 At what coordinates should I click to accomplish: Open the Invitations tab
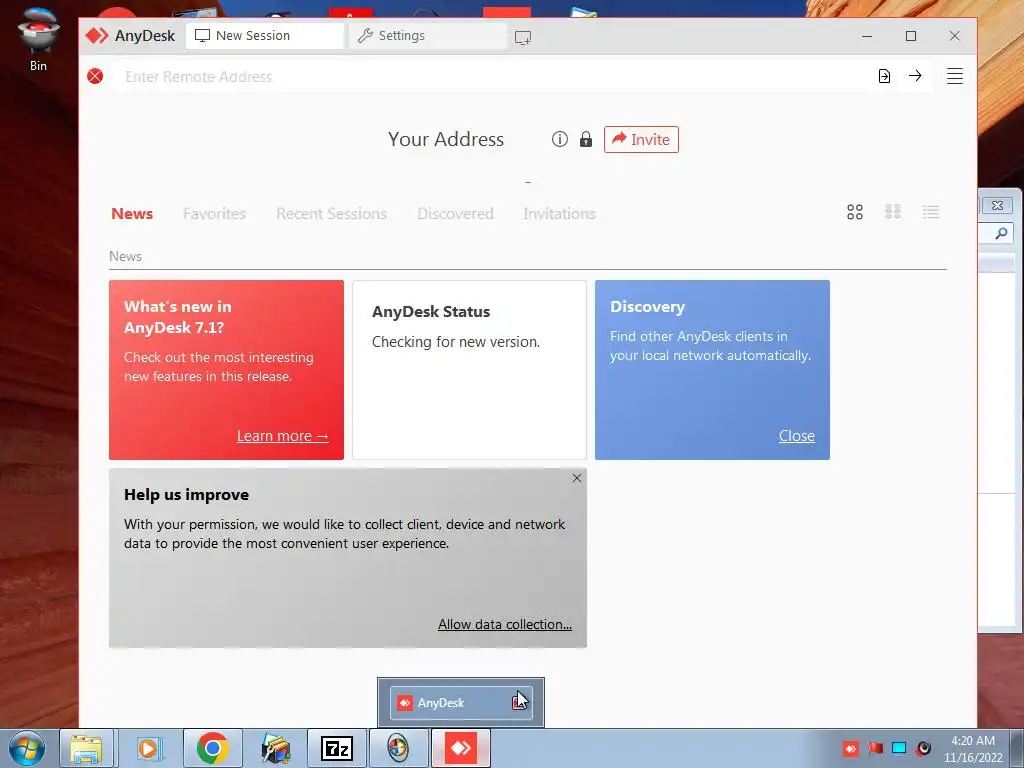click(x=559, y=214)
